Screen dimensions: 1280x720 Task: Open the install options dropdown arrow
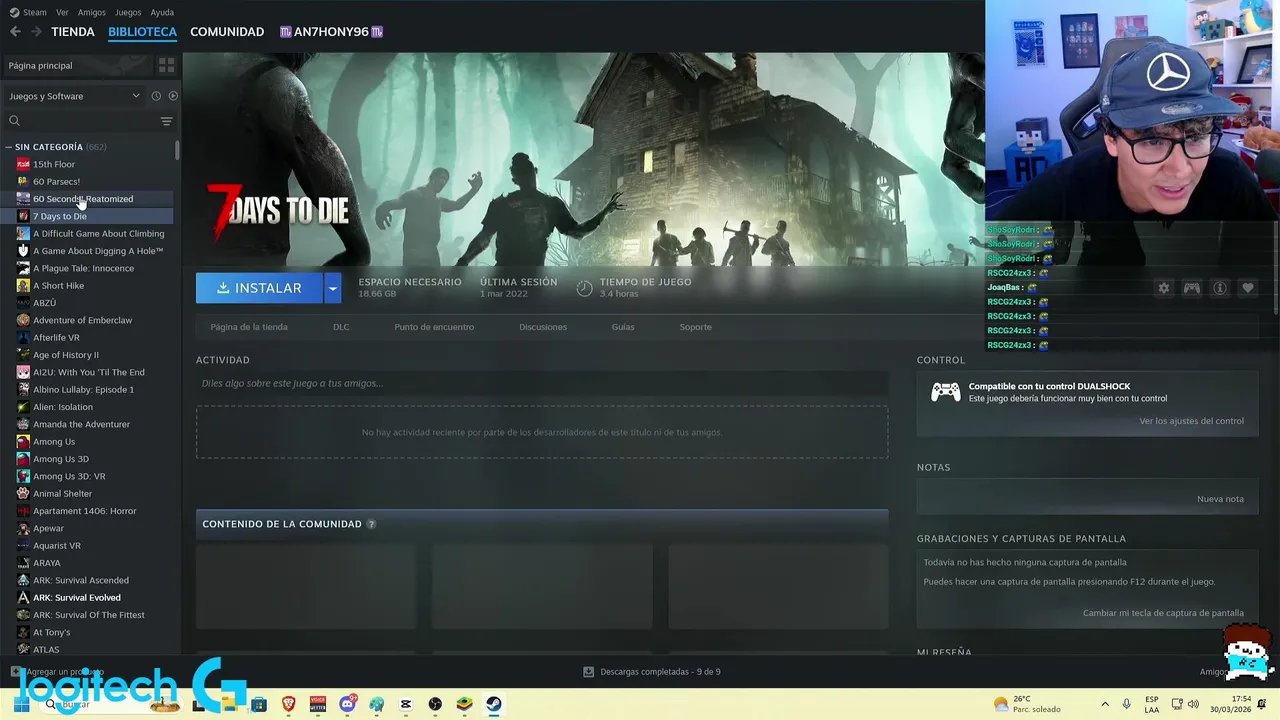pos(333,288)
